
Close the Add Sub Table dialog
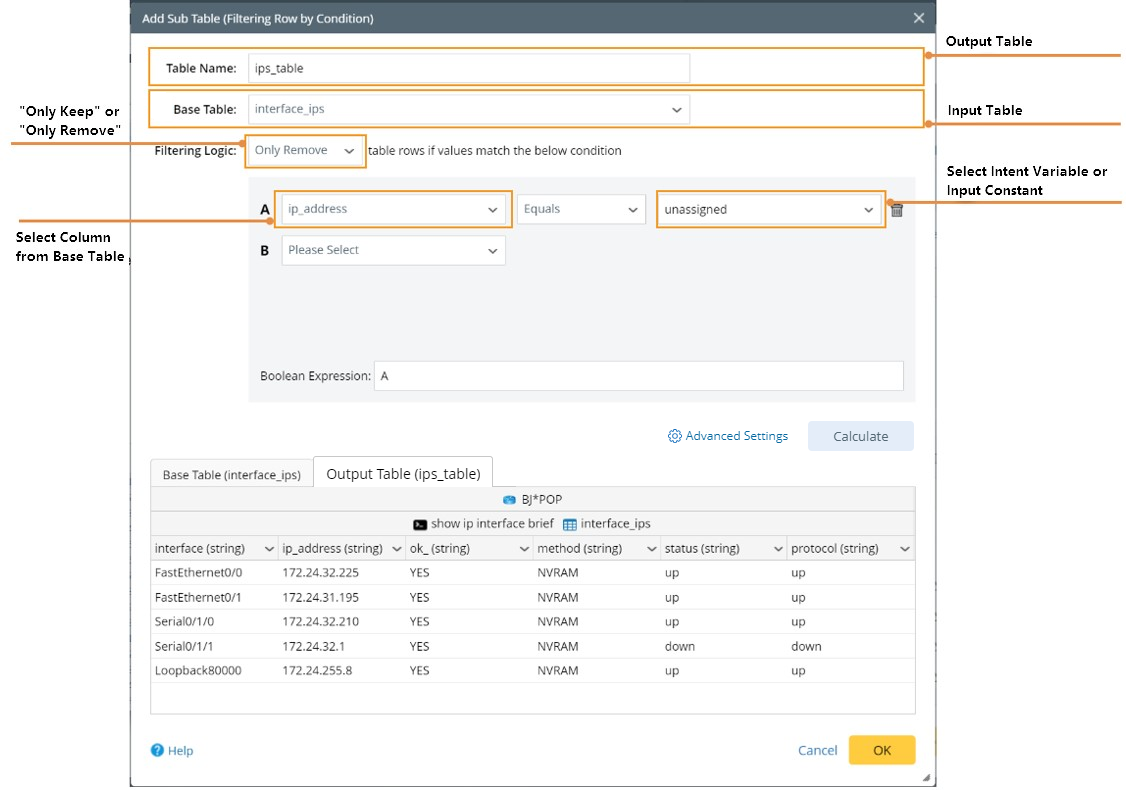click(x=919, y=18)
